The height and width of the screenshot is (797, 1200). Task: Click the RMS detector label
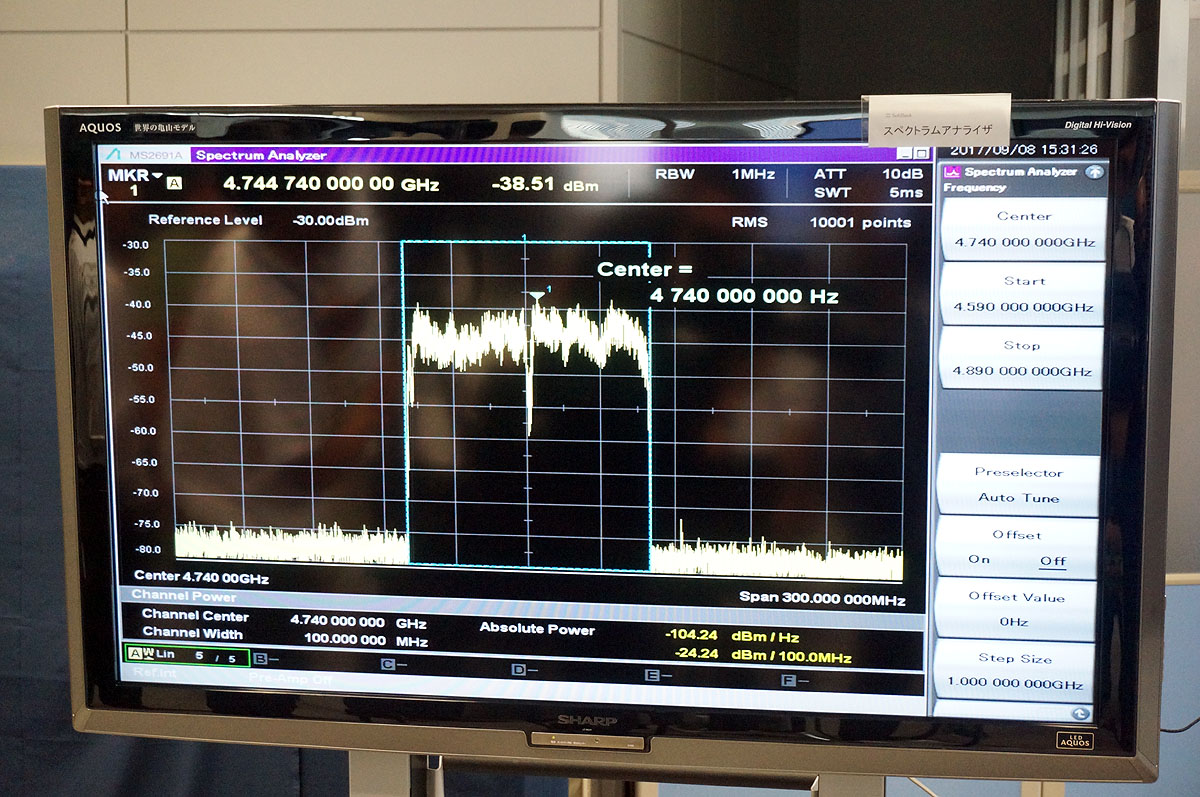point(748,223)
